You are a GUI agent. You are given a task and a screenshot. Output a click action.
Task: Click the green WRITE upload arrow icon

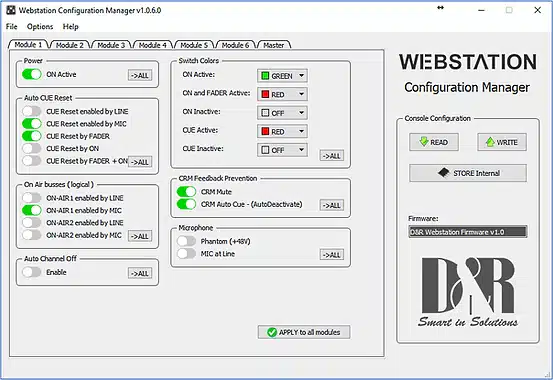click(490, 142)
